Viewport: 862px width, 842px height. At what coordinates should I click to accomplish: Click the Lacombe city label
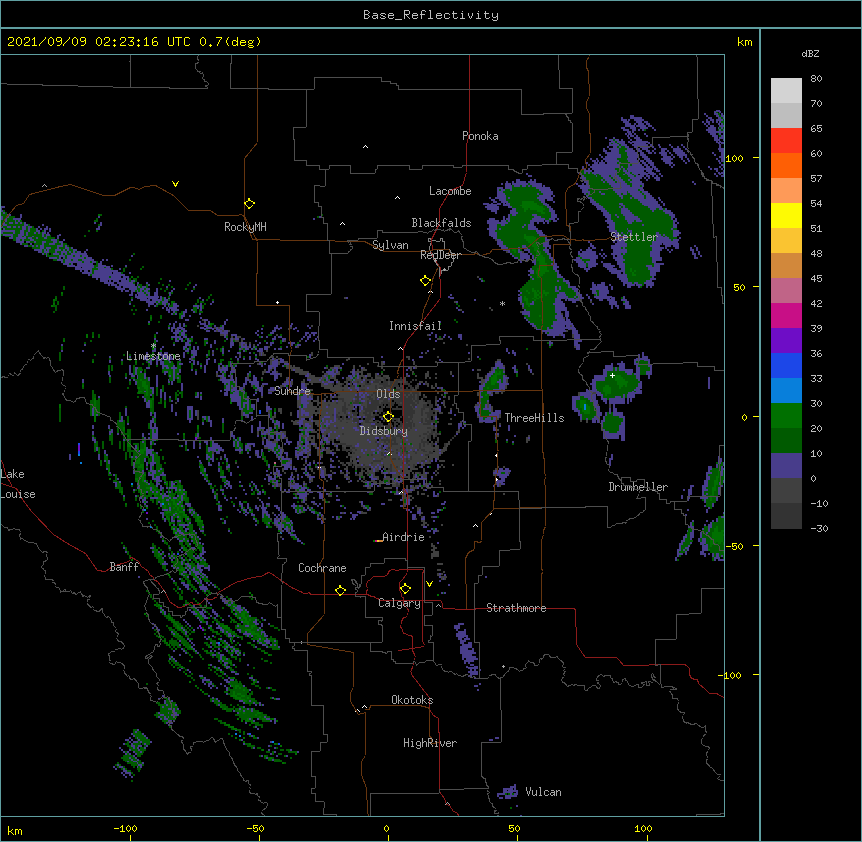click(x=450, y=191)
